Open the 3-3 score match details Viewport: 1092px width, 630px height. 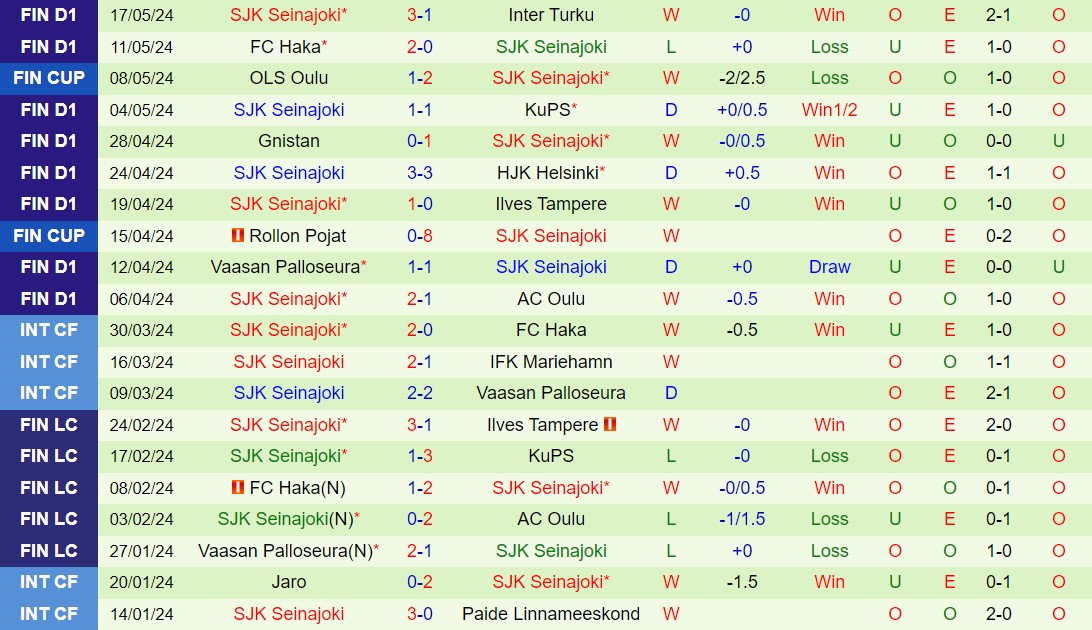[x=420, y=173]
